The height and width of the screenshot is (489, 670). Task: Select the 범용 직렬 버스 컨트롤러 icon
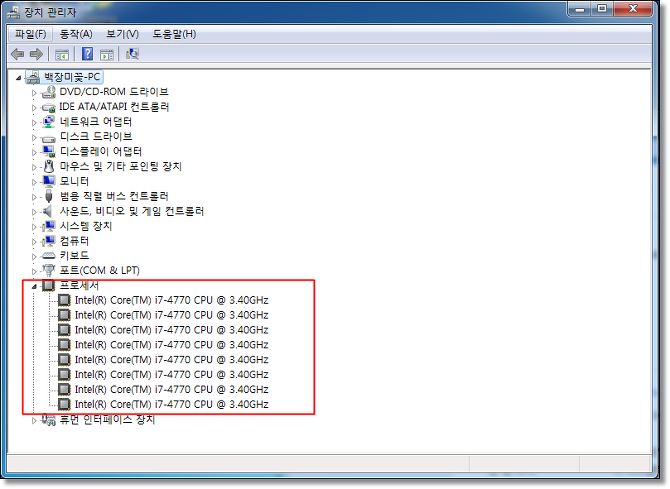point(49,196)
